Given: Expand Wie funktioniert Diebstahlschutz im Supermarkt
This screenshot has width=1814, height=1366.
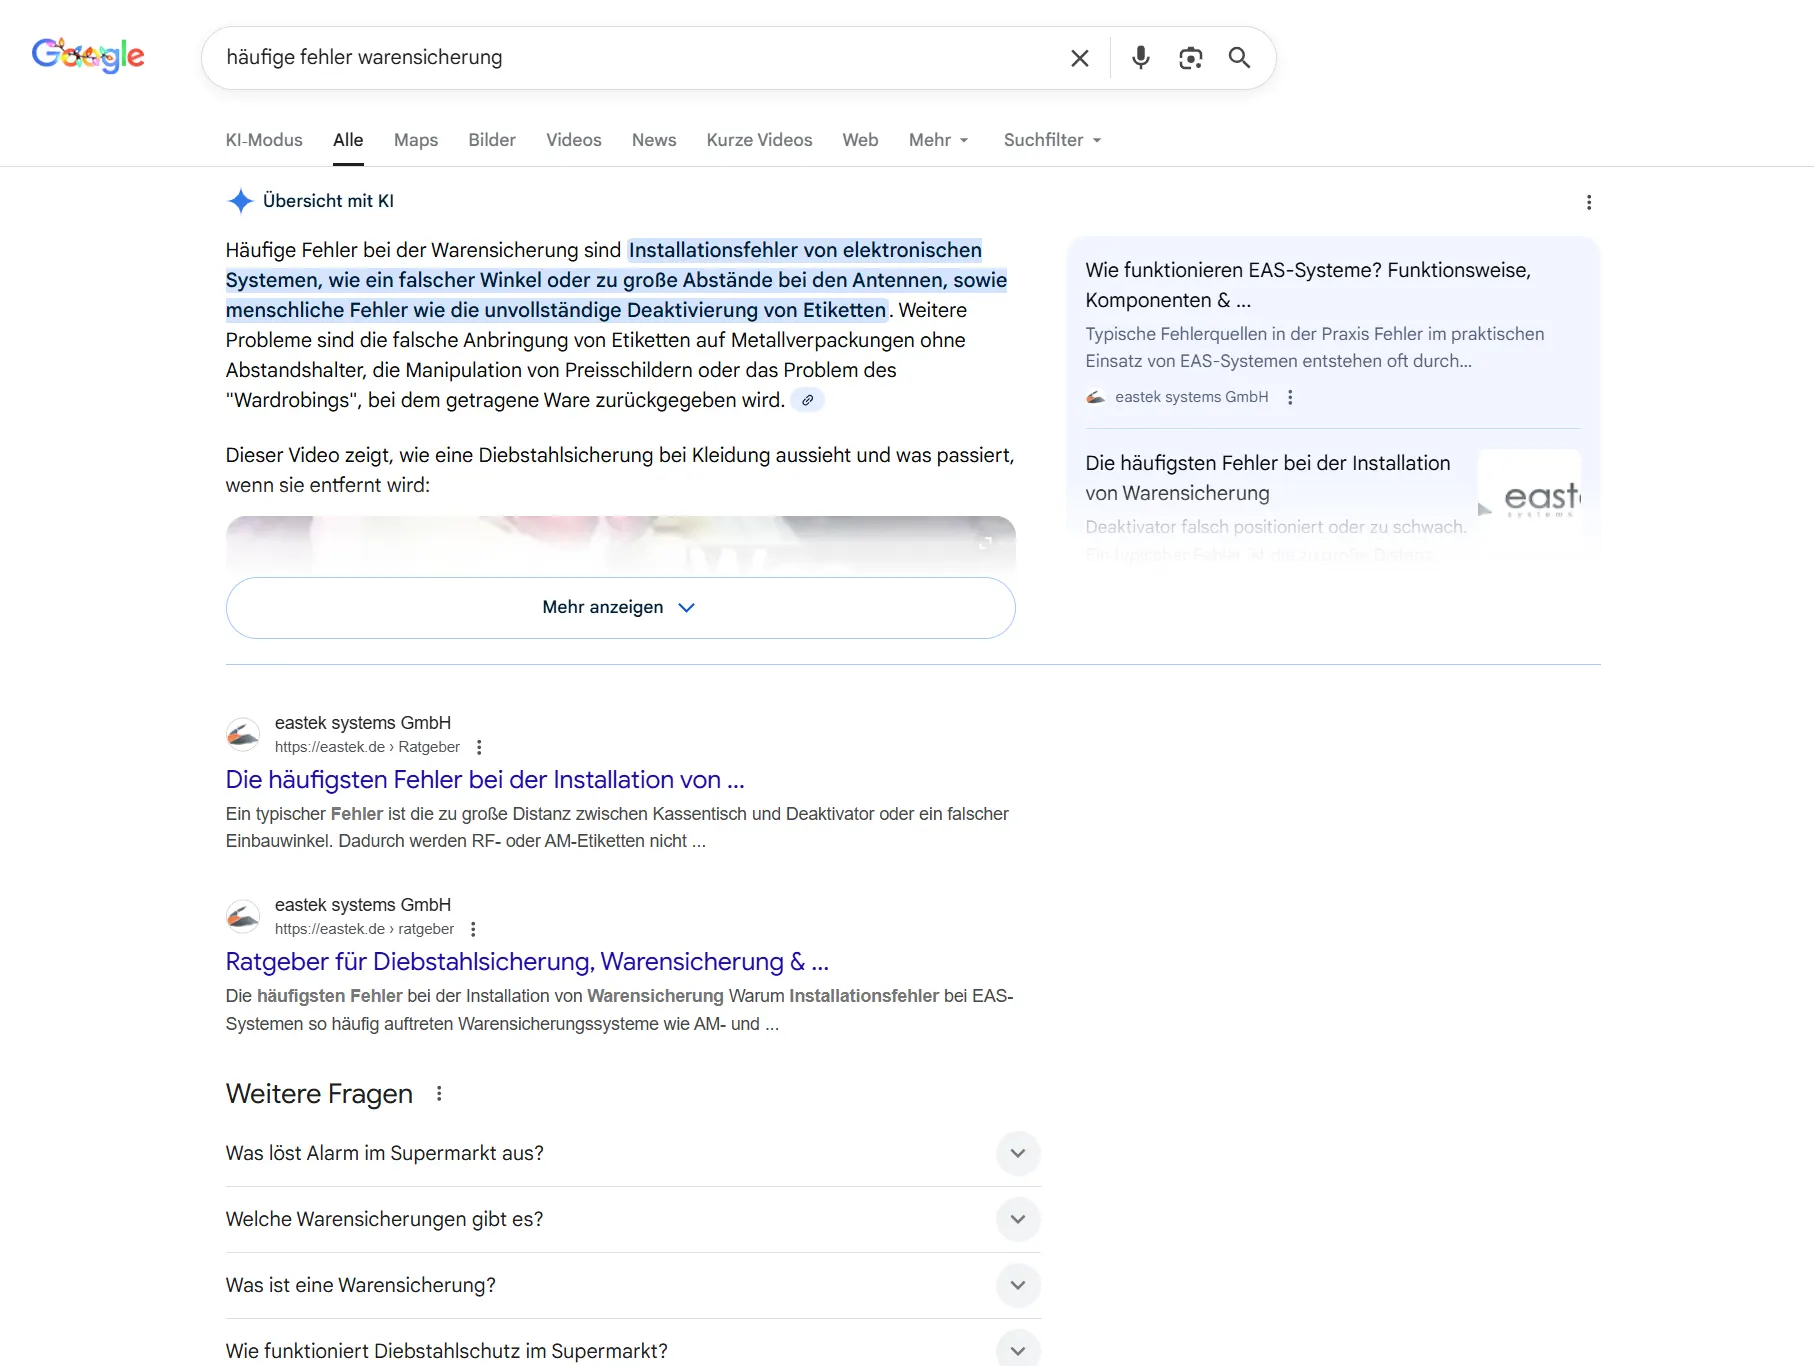Looking at the screenshot, I should (x=1018, y=1350).
